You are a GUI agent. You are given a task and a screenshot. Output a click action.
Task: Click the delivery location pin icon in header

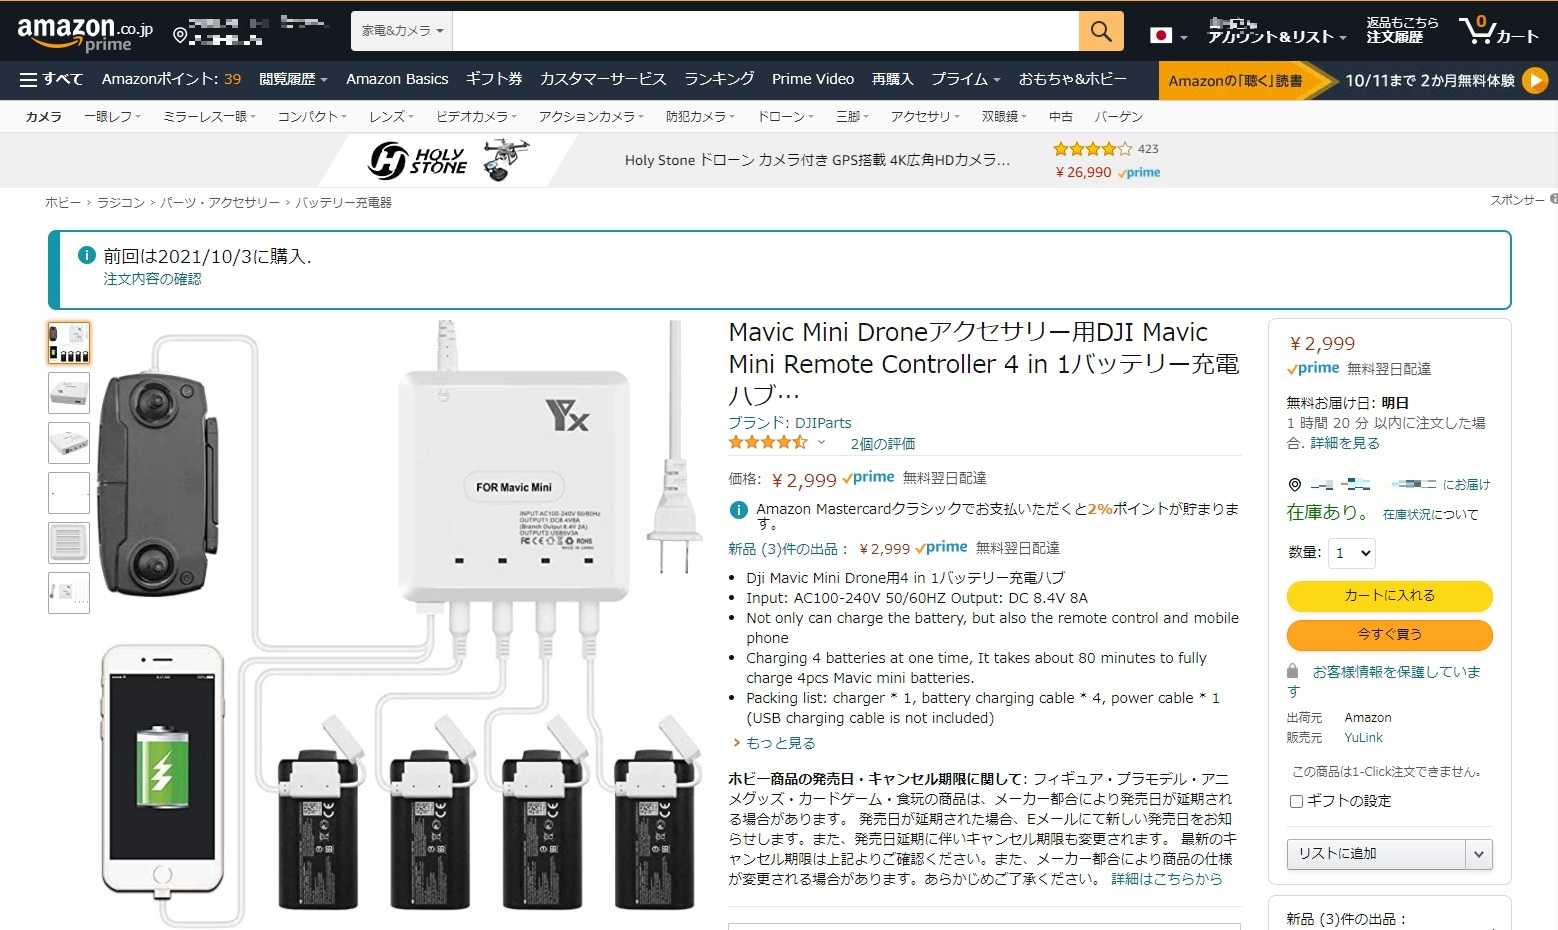(x=180, y=35)
